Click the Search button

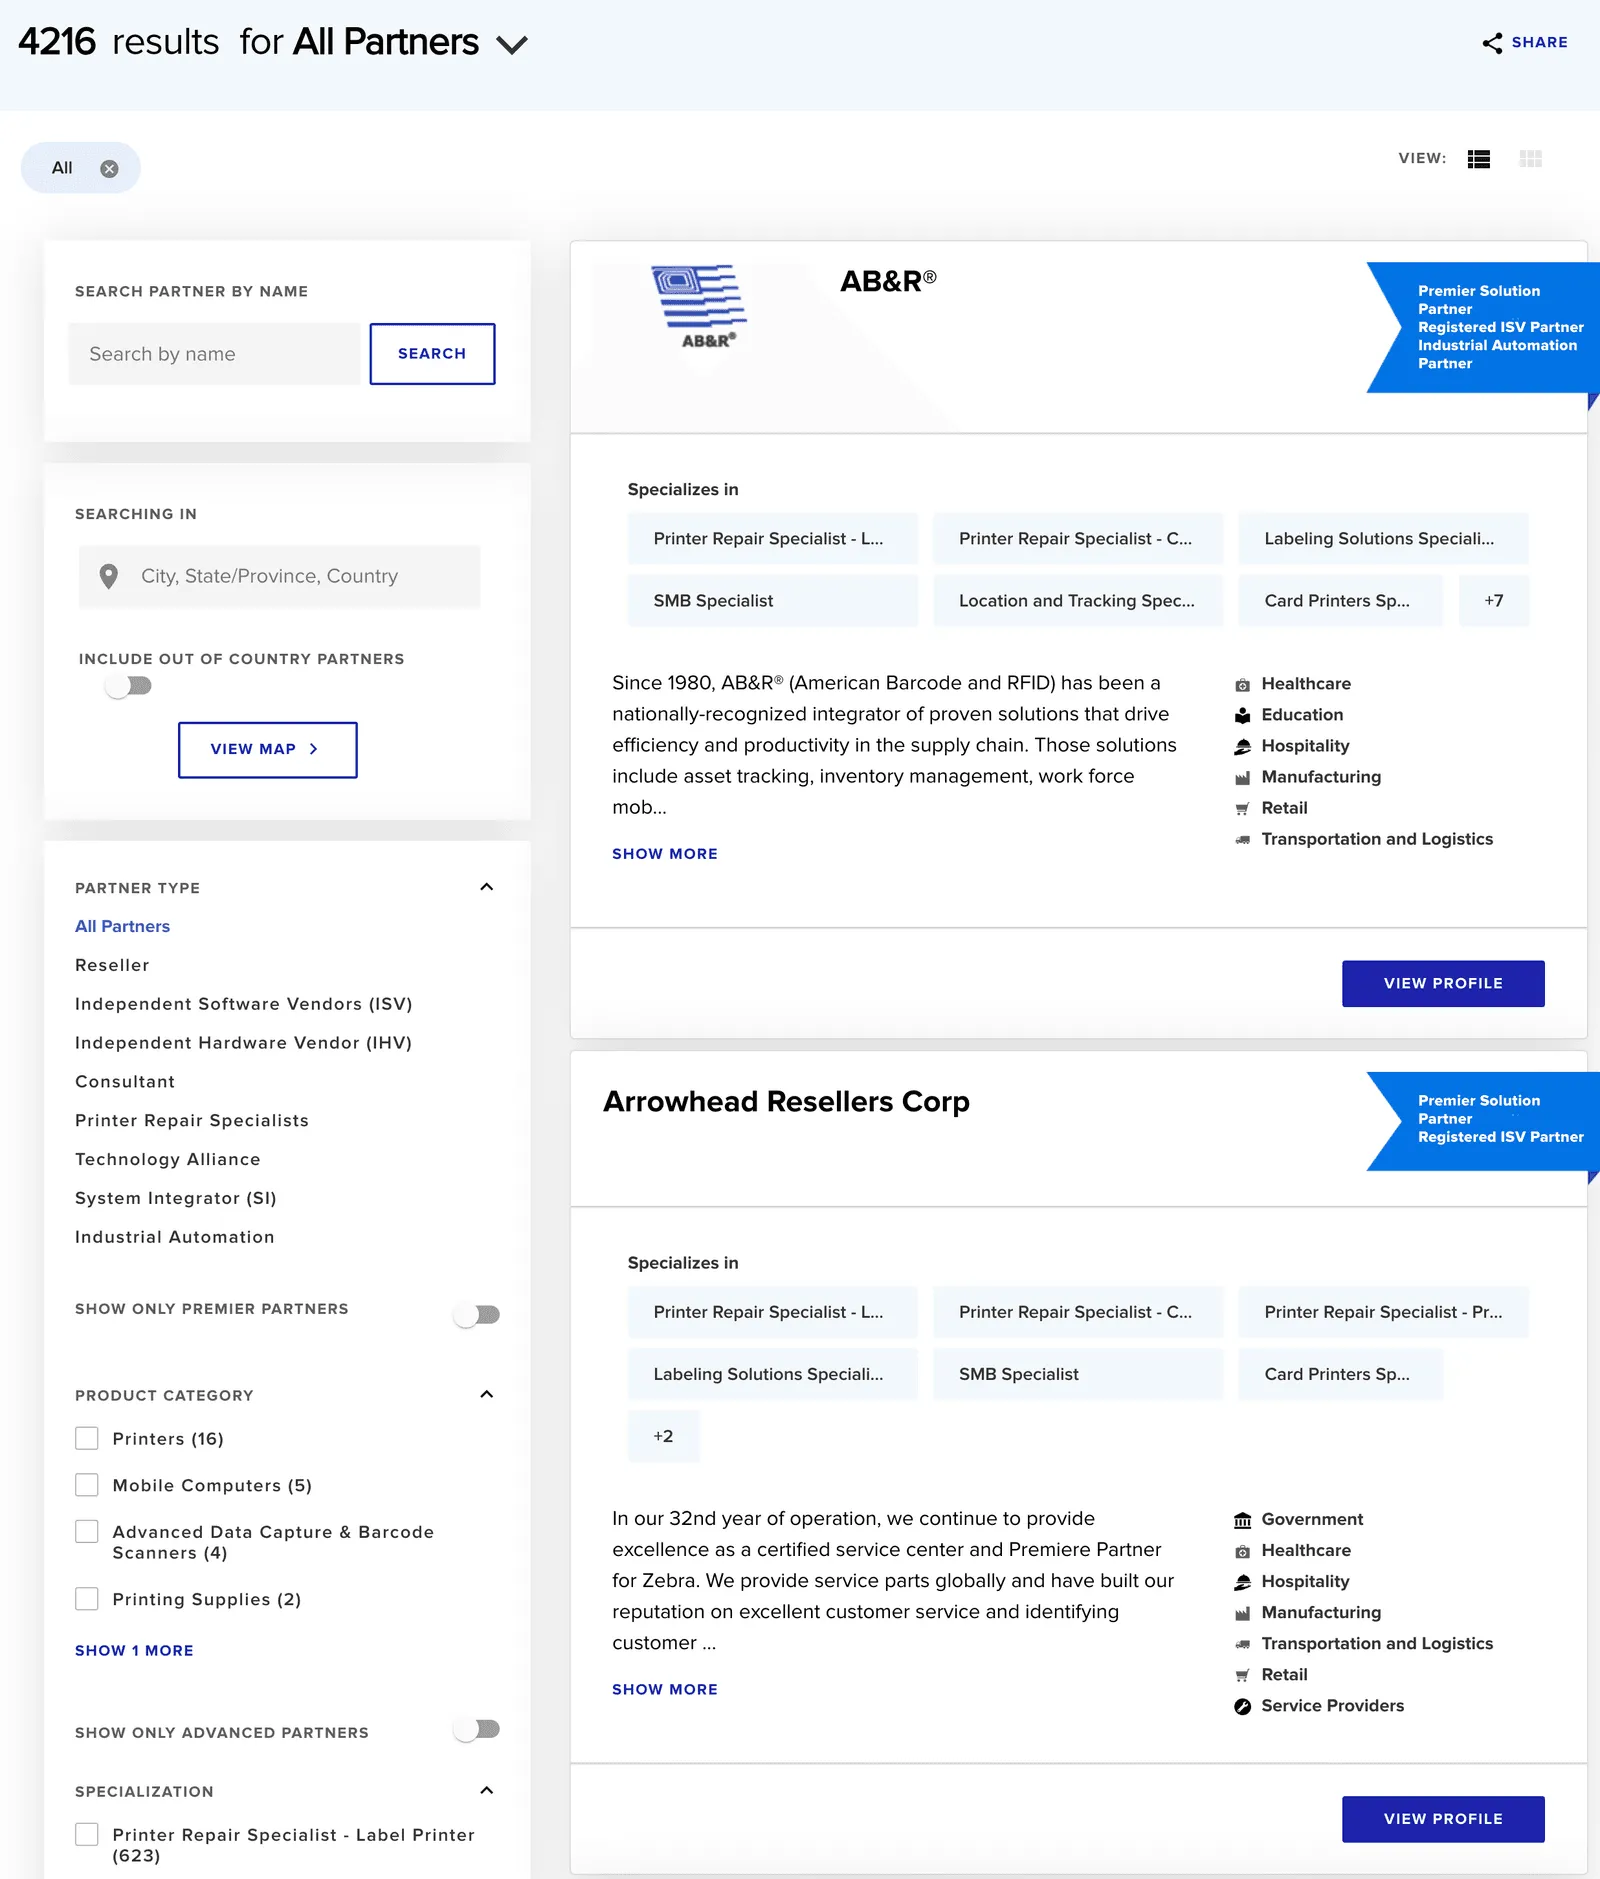click(432, 354)
